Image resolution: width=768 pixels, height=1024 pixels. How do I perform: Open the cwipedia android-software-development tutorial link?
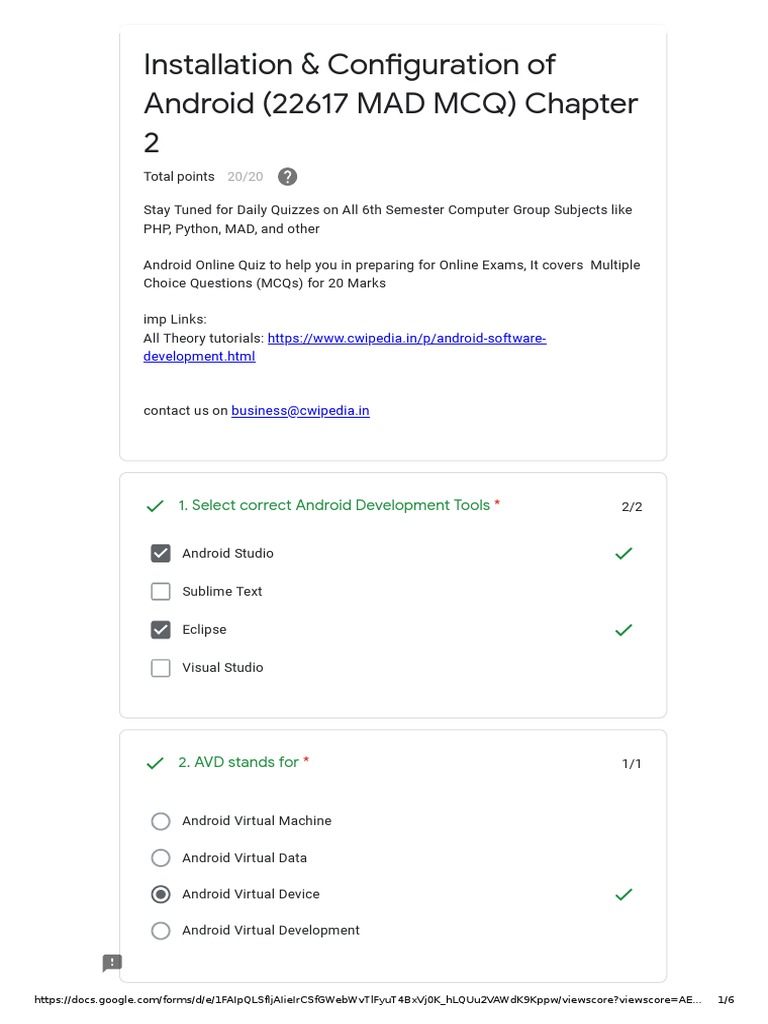coord(406,338)
